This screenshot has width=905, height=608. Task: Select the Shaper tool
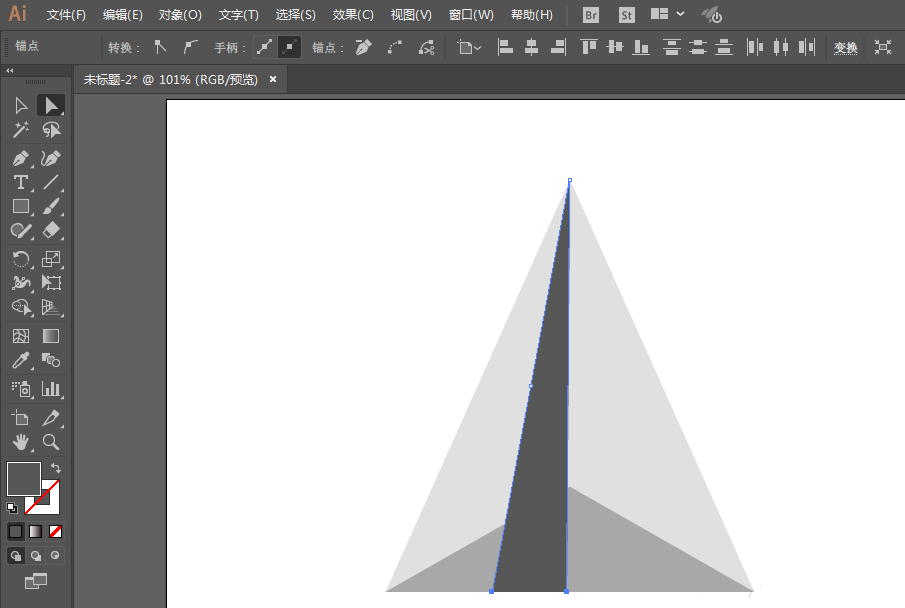tap(21, 231)
